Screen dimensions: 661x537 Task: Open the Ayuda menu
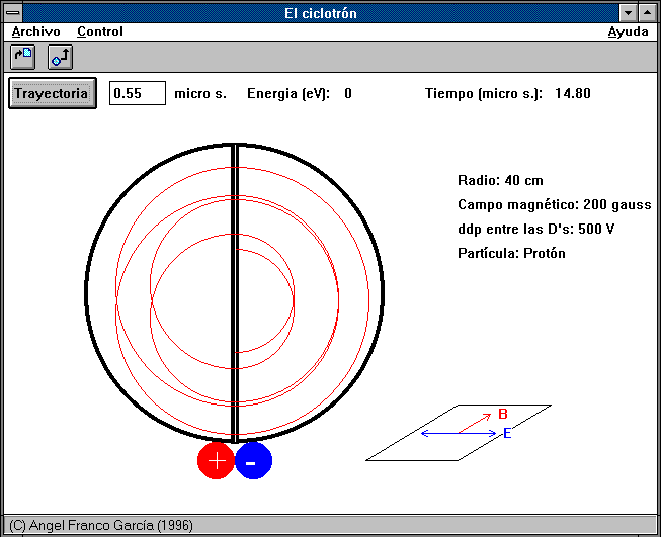pos(628,32)
